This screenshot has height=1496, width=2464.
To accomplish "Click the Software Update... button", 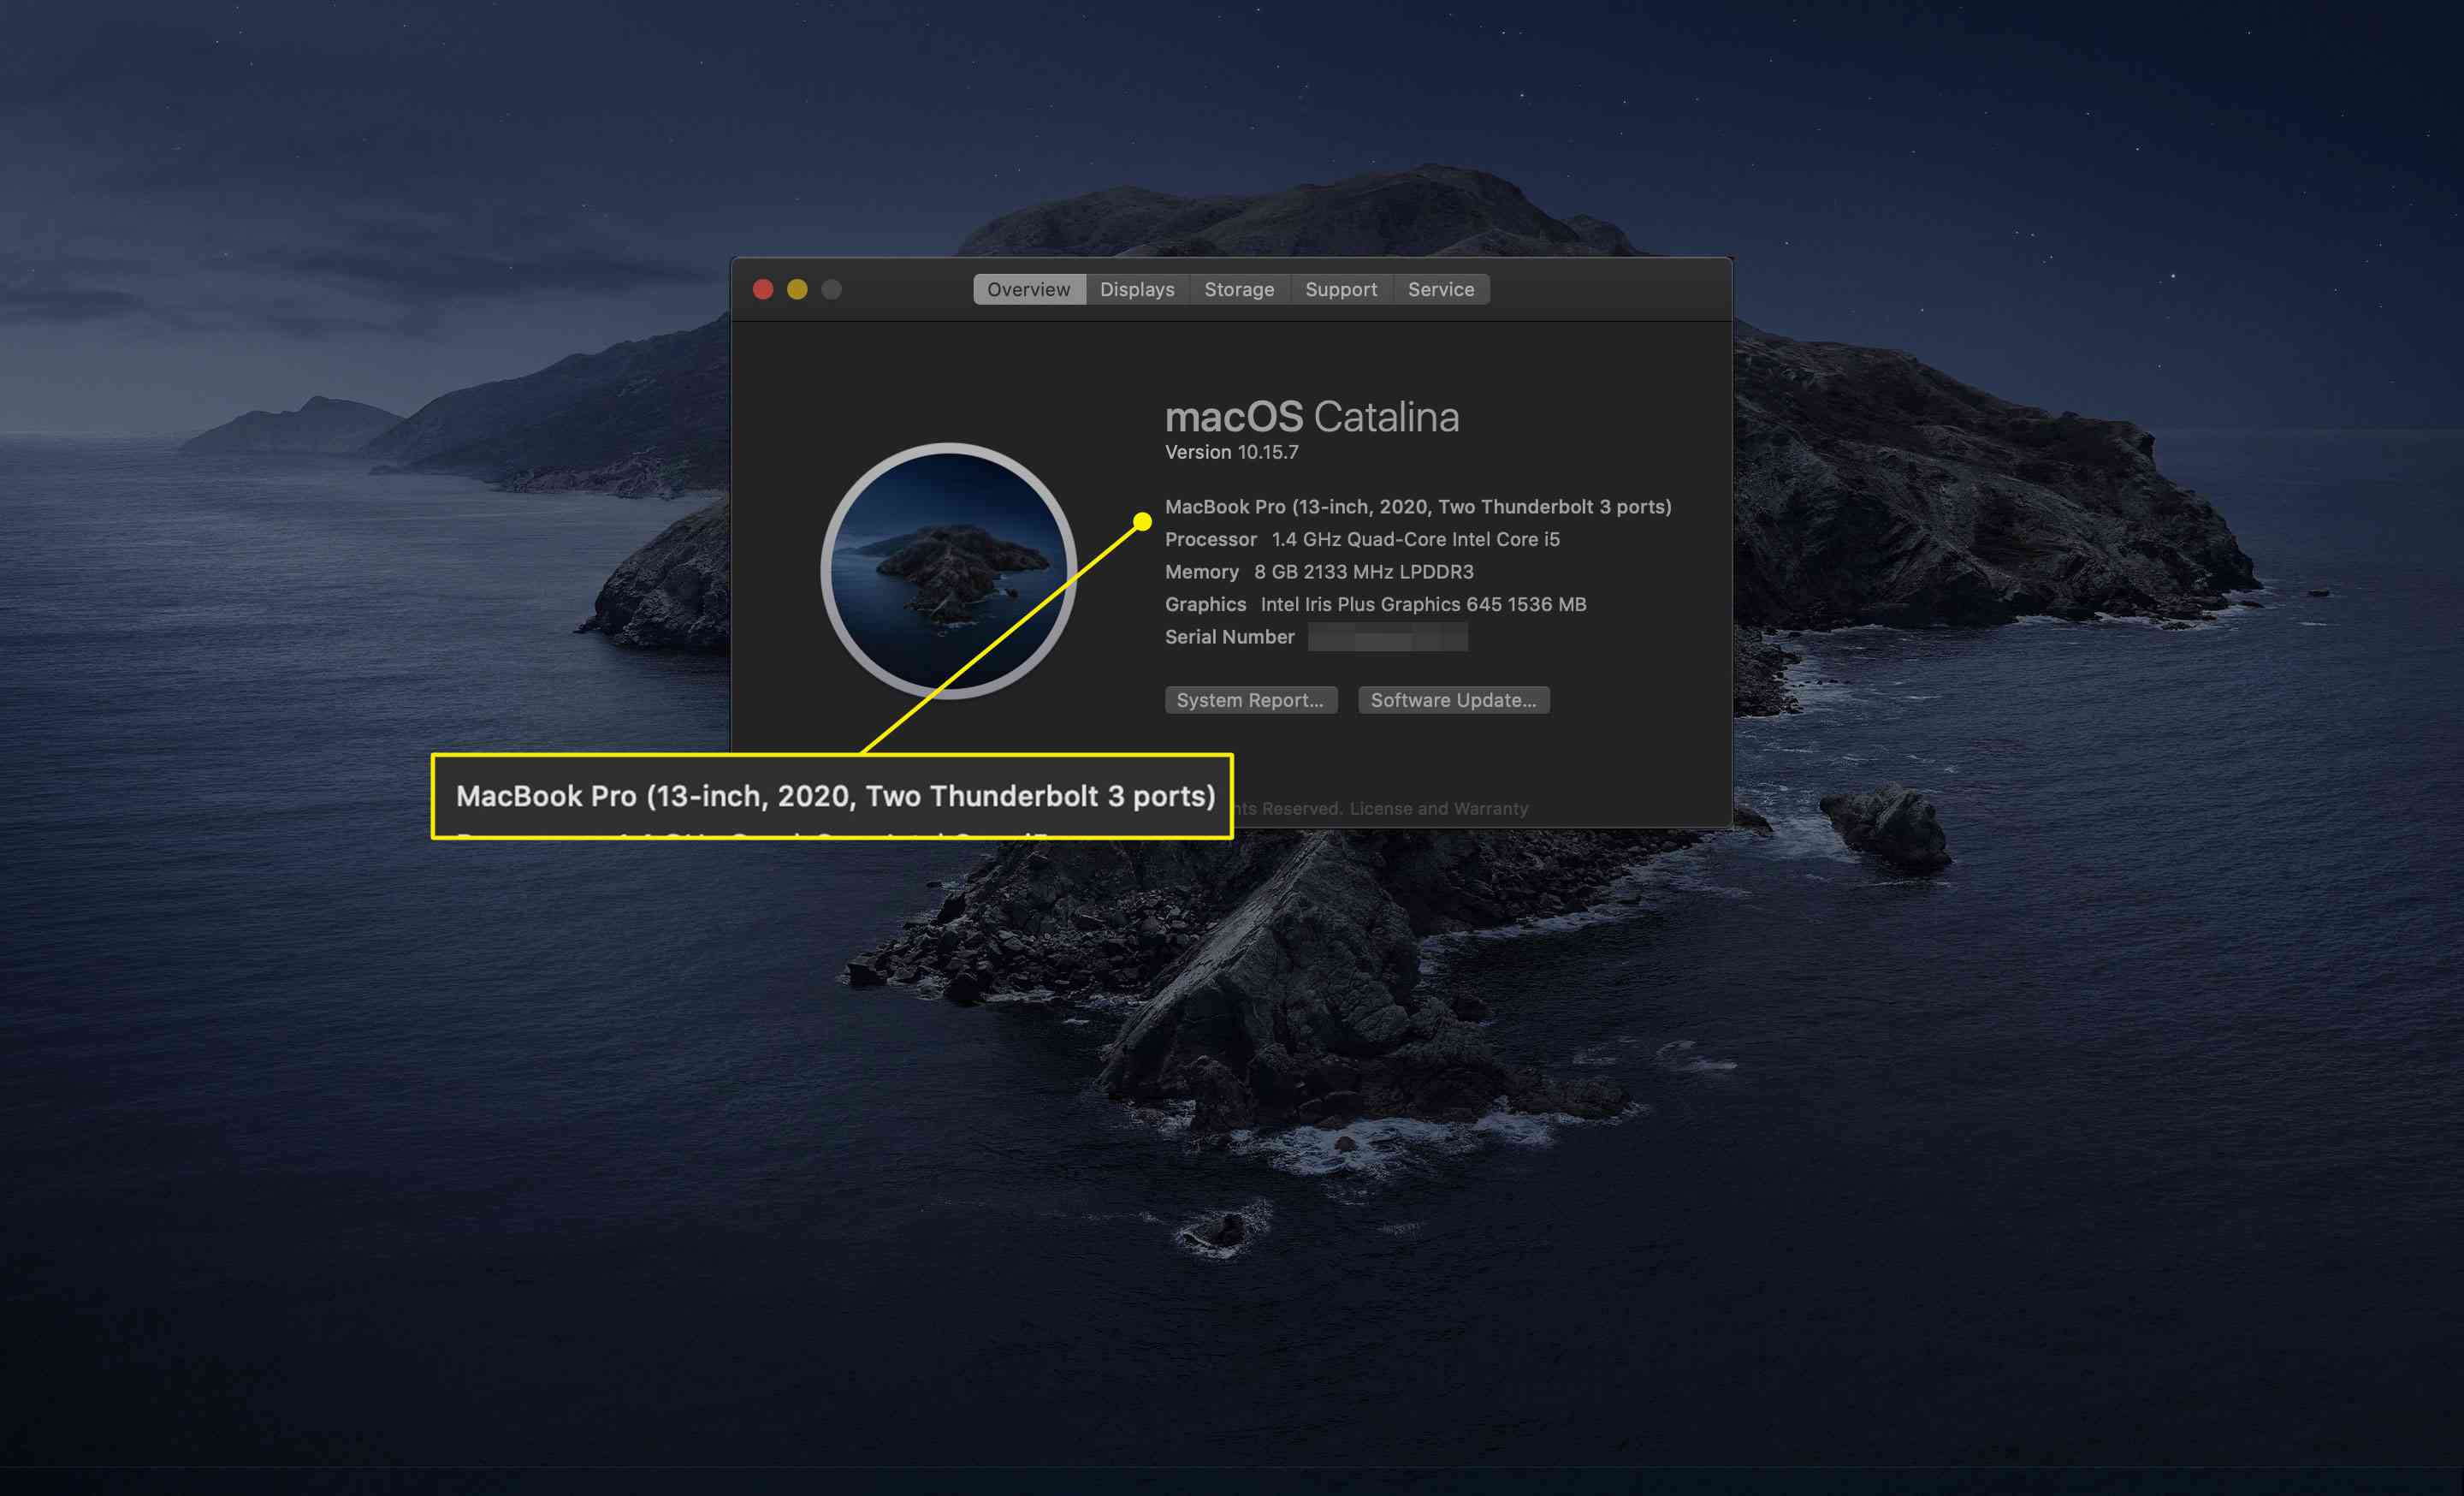I will pos(1453,700).
